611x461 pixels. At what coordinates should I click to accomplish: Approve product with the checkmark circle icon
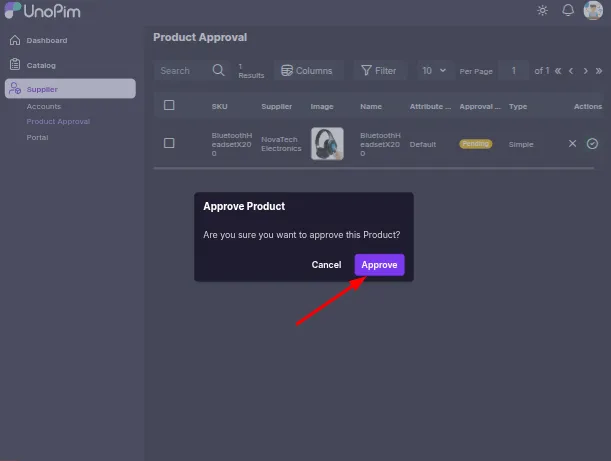[592, 144]
